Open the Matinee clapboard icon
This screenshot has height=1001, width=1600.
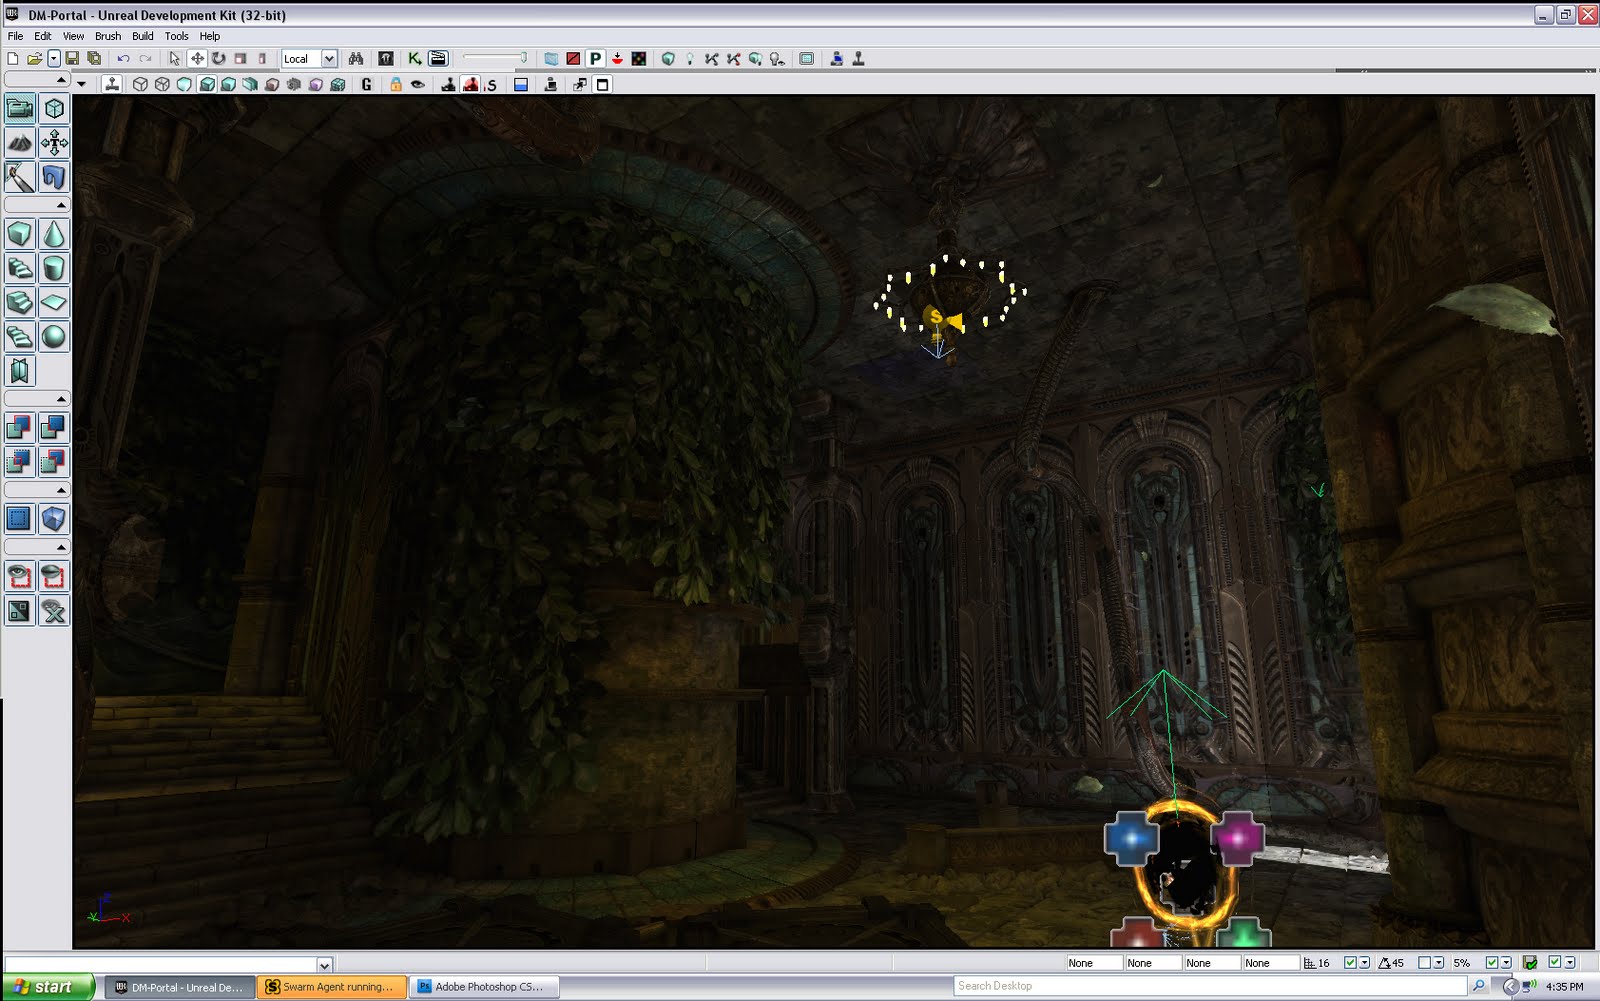438,59
